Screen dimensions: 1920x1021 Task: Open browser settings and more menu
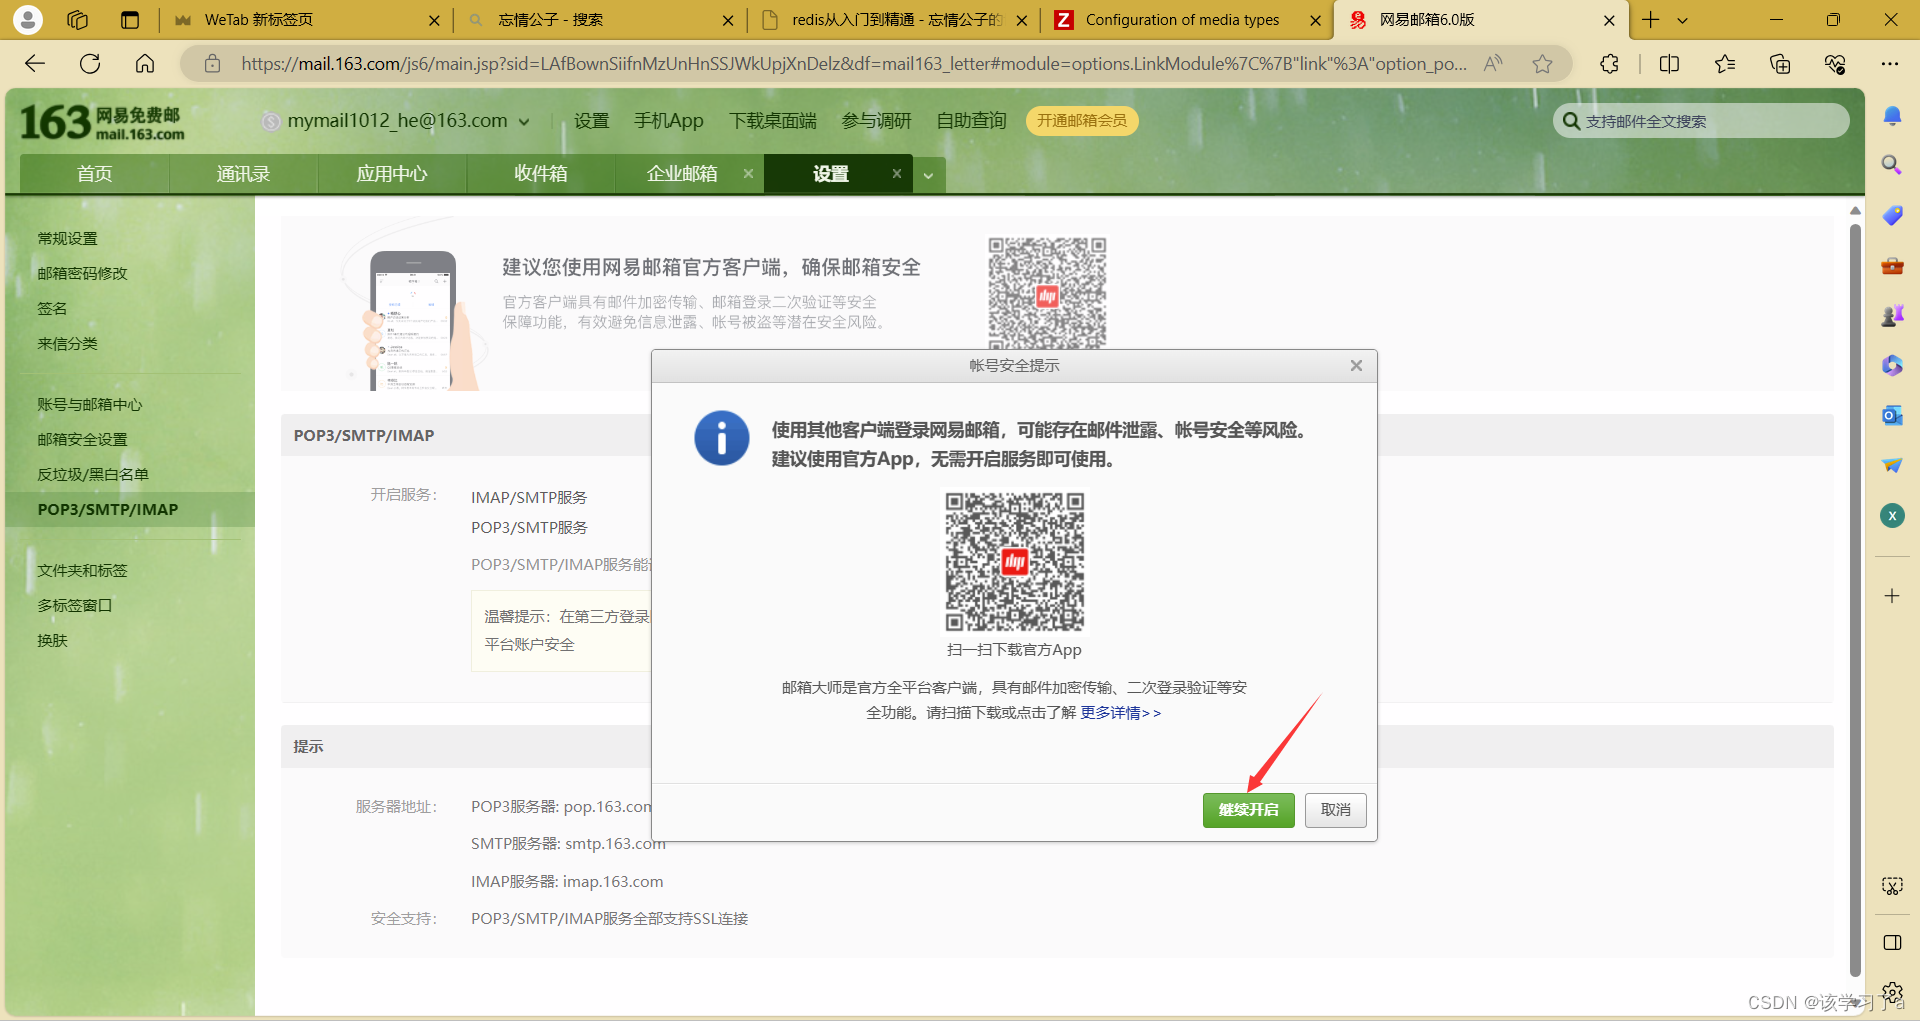pos(1889,64)
